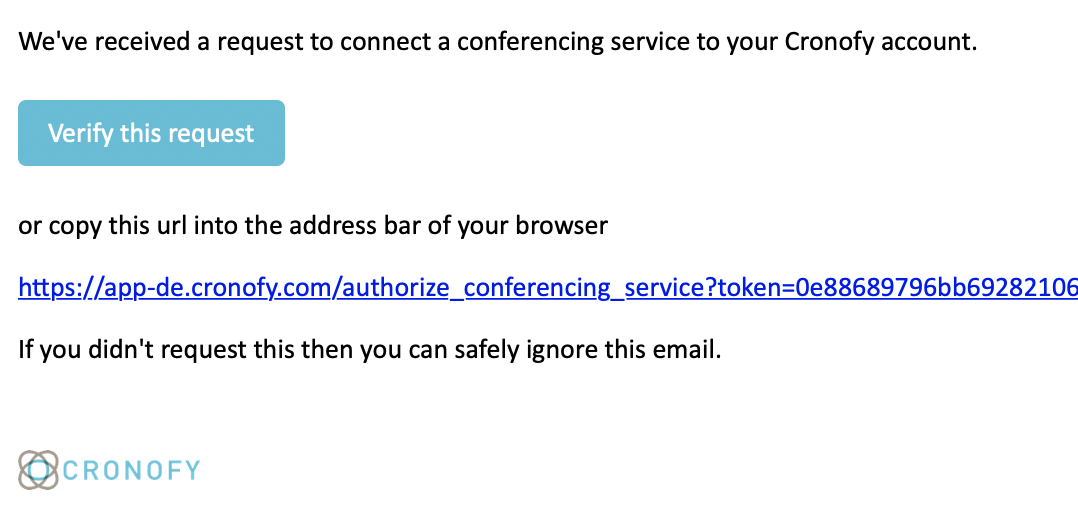The height and width of the screenshot is (522, 1078).
Task: Click the letter Y ending the CRONOFY wordmark
Action: (192, 470)
